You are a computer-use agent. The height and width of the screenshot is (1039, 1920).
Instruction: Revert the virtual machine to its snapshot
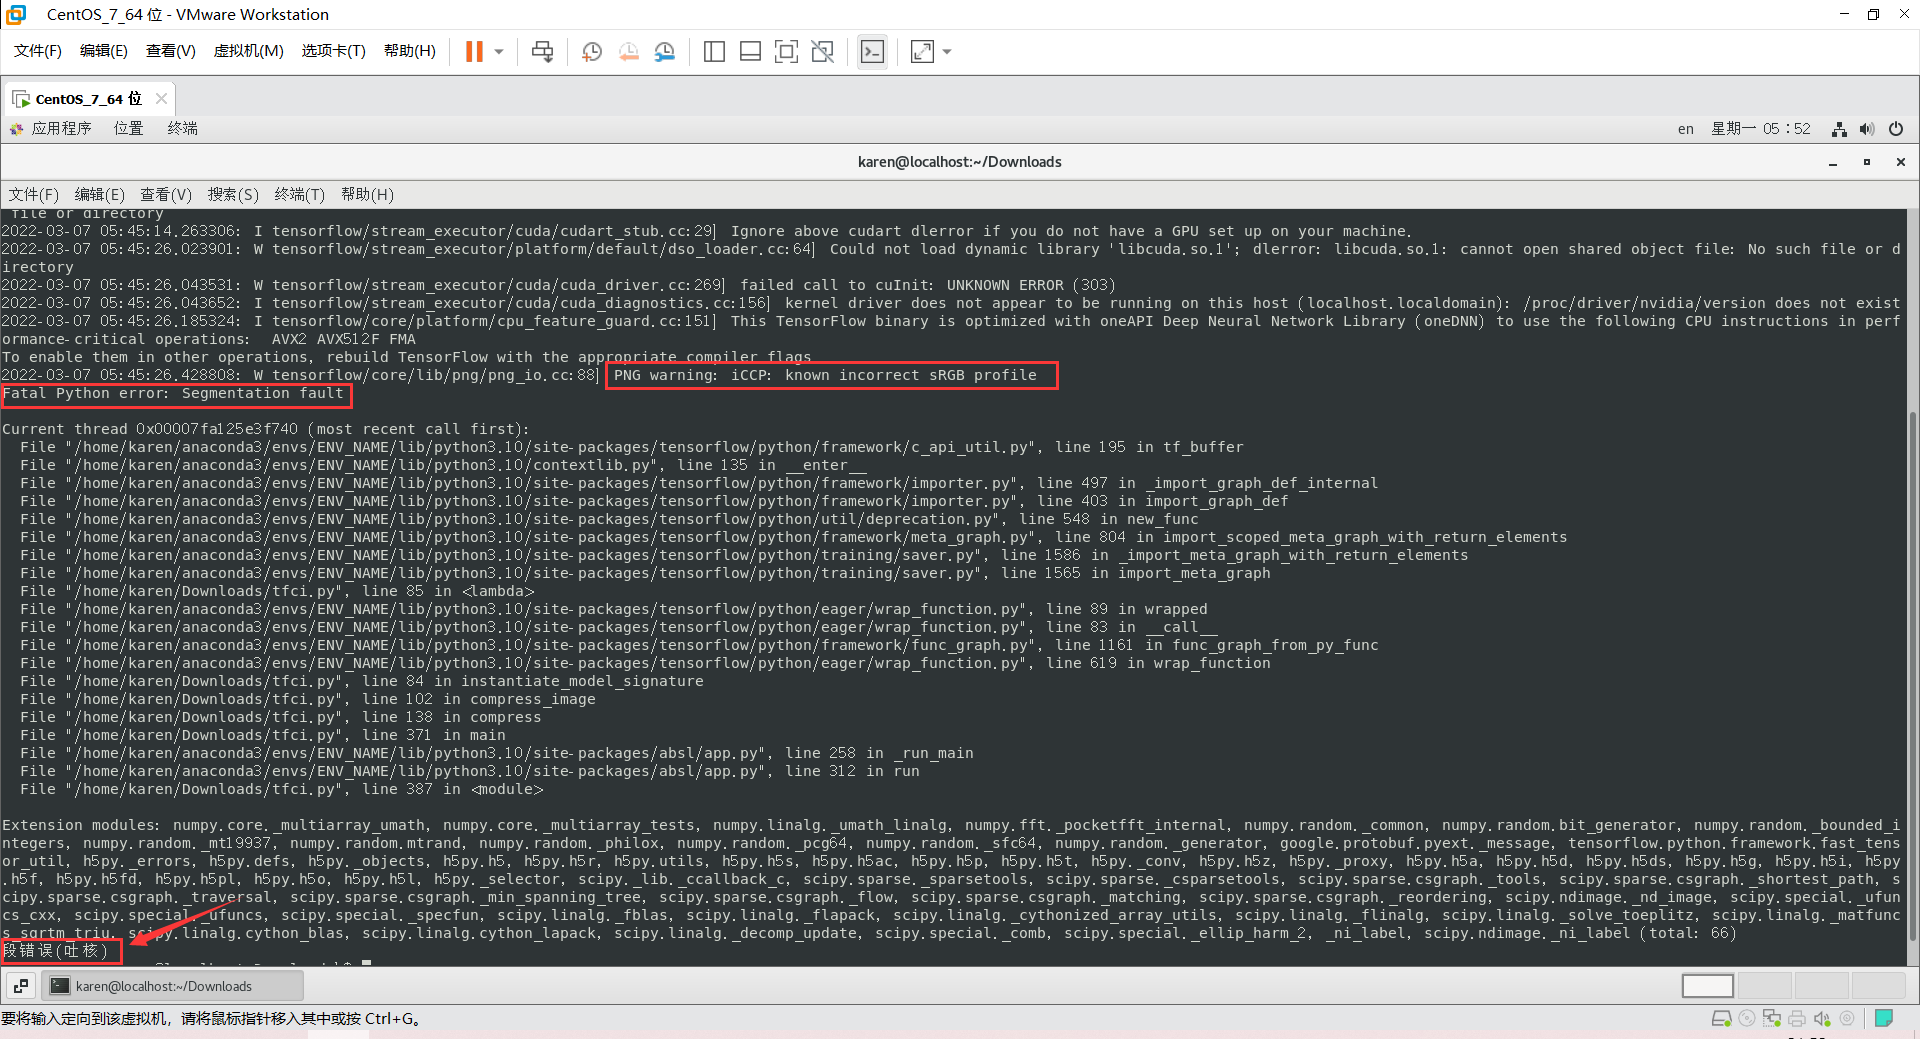[629, 51]
